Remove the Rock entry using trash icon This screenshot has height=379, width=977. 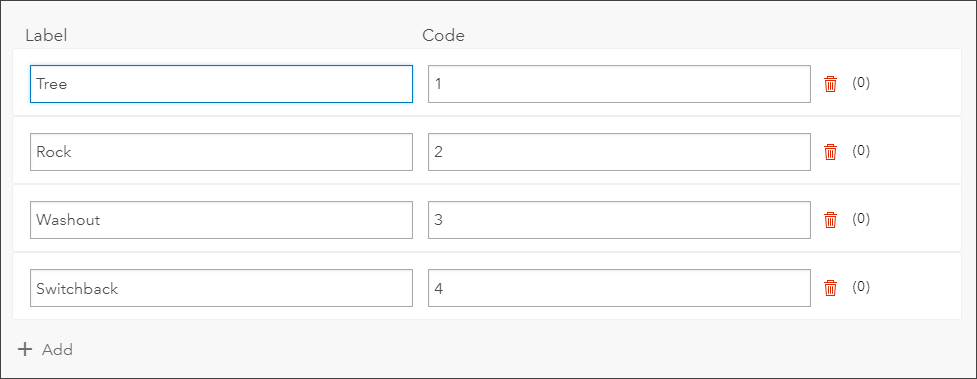830,152
